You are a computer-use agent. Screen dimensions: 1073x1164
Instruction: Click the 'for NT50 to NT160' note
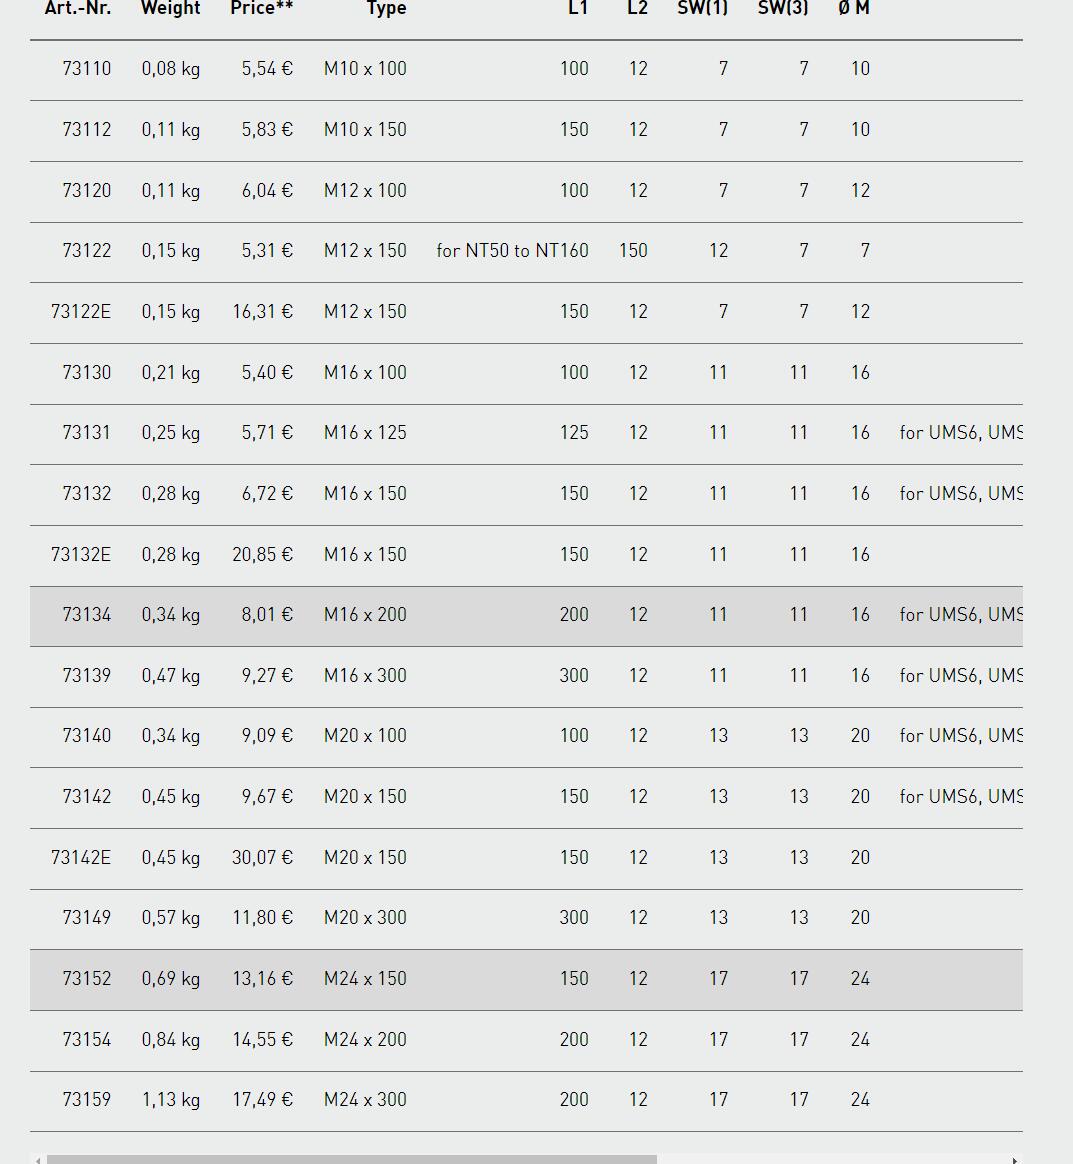[x=512, y=251]
